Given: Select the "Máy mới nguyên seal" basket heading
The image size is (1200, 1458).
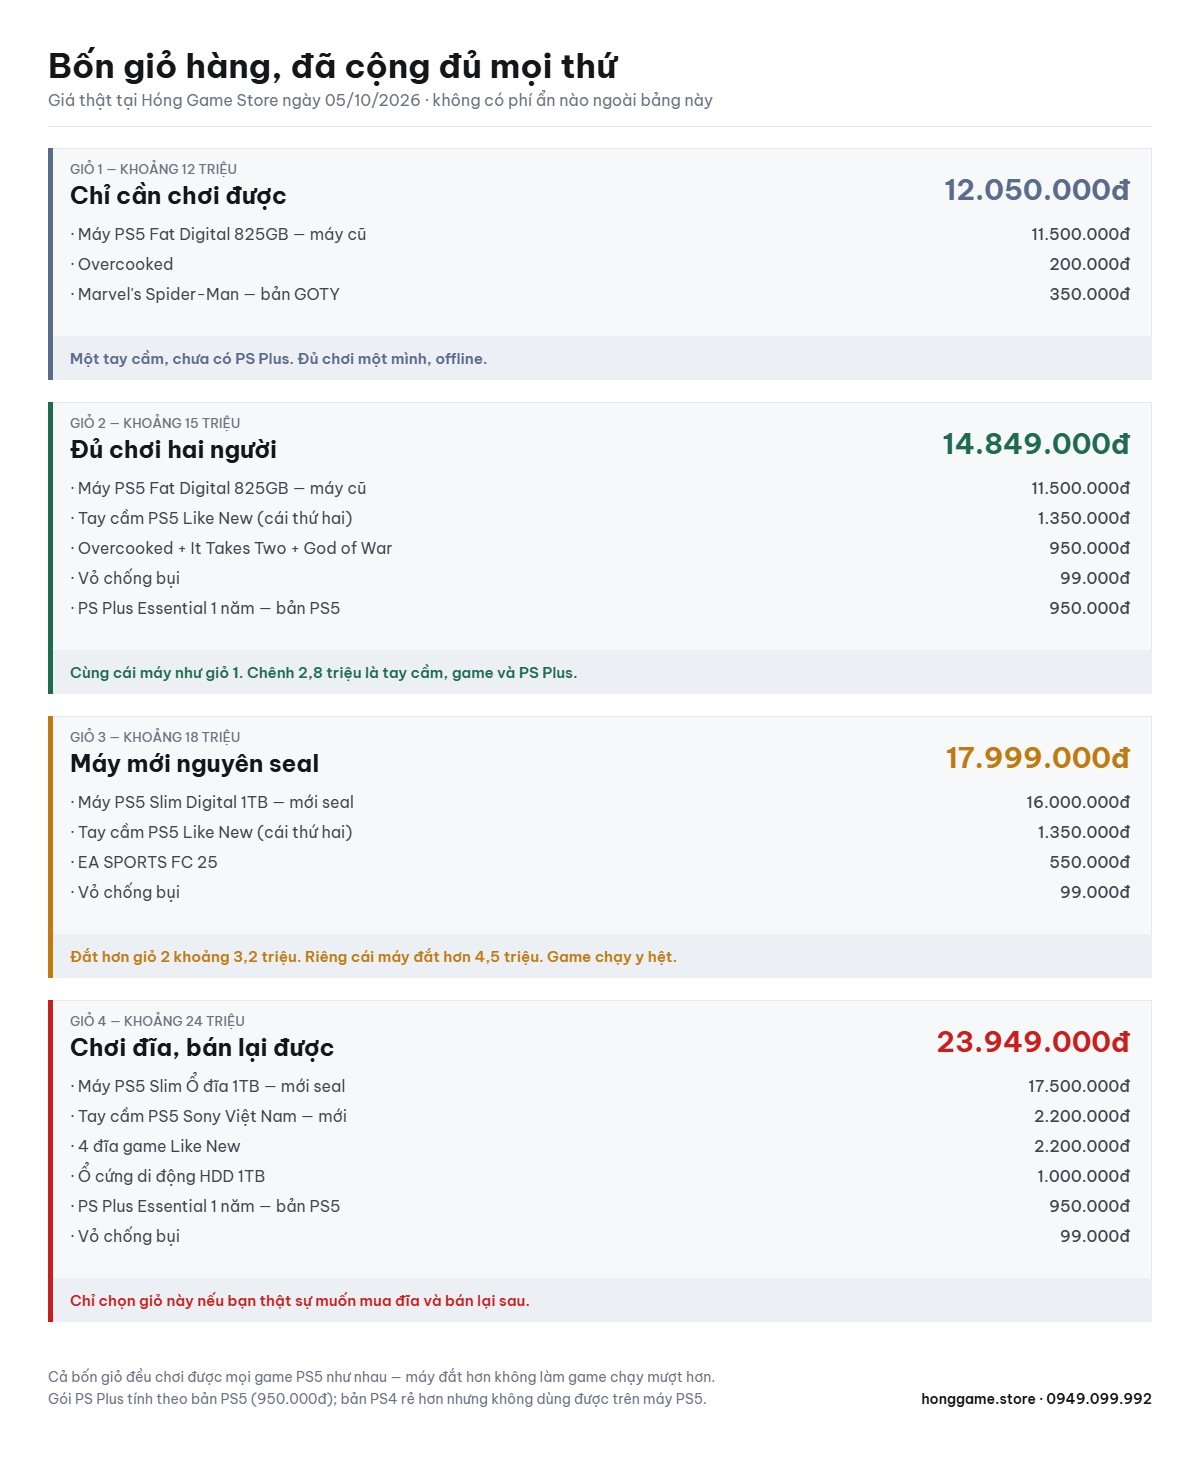Looking at the screenshot, I should pyautogui.click(x=194, y=764).
